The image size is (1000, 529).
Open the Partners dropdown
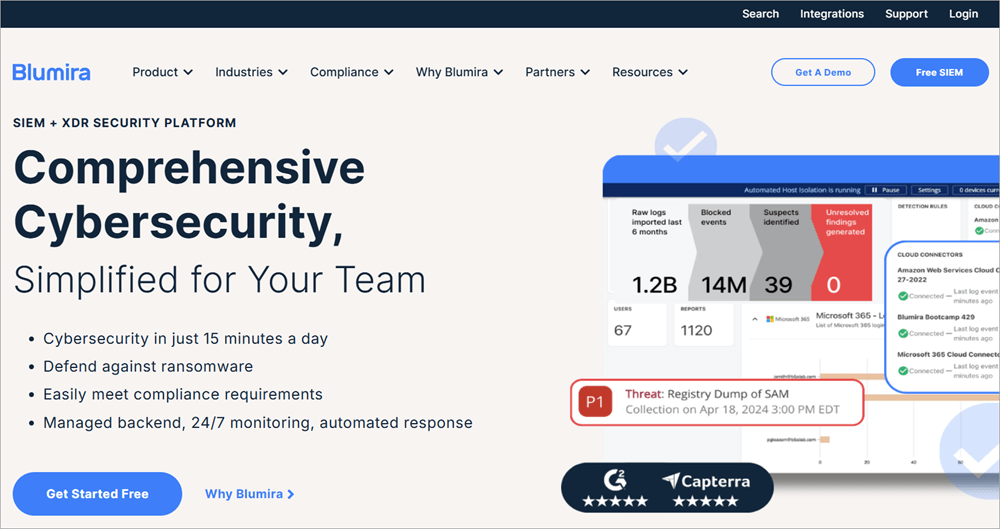click(x=557, y=72)
